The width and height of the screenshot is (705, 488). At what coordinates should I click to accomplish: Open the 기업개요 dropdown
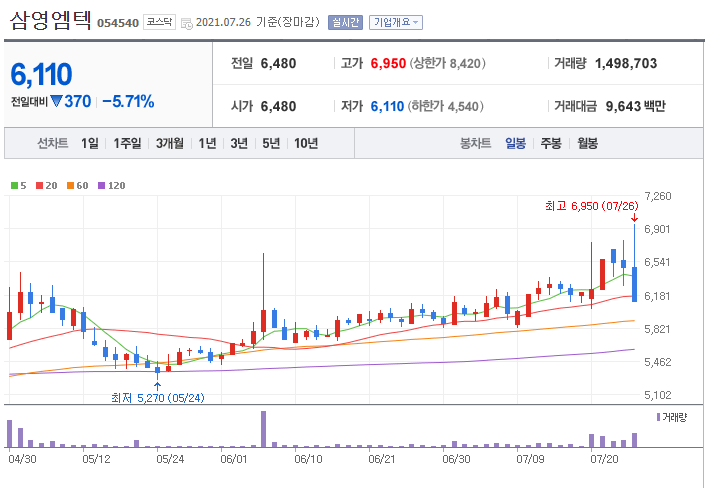coord(396,22)
